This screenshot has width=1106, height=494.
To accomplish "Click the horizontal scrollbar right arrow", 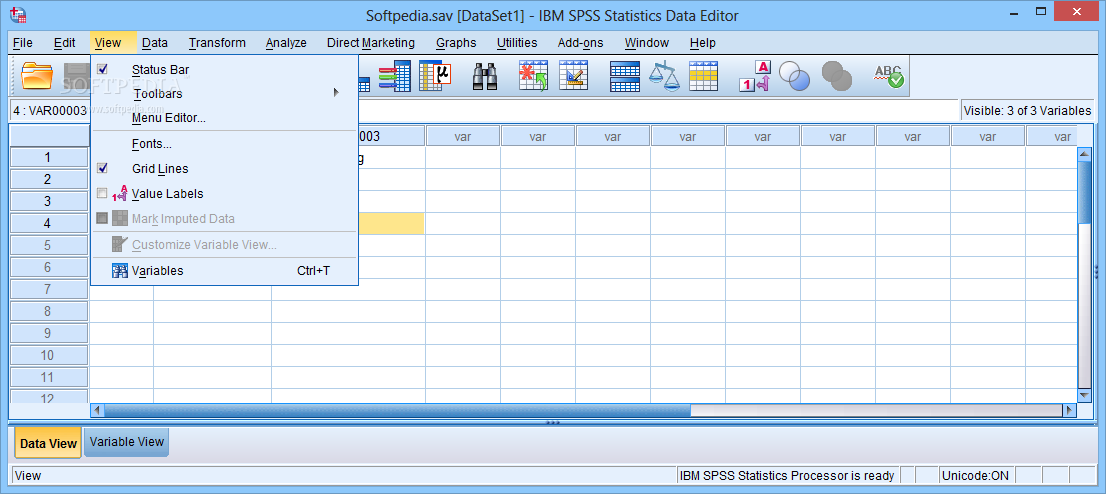I will [1069, 410].
